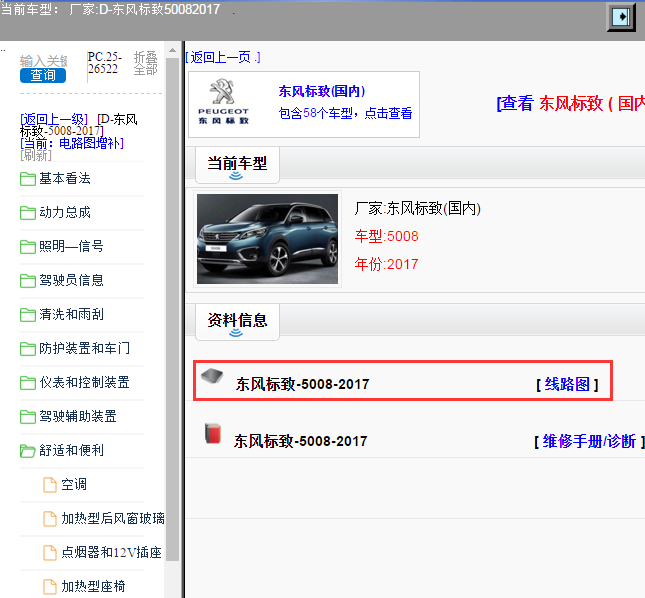The width and height of the screenshot is (645, 598).
Task: Click 厂家:东风标致(国内) text
Action: (x=418, y=209)
